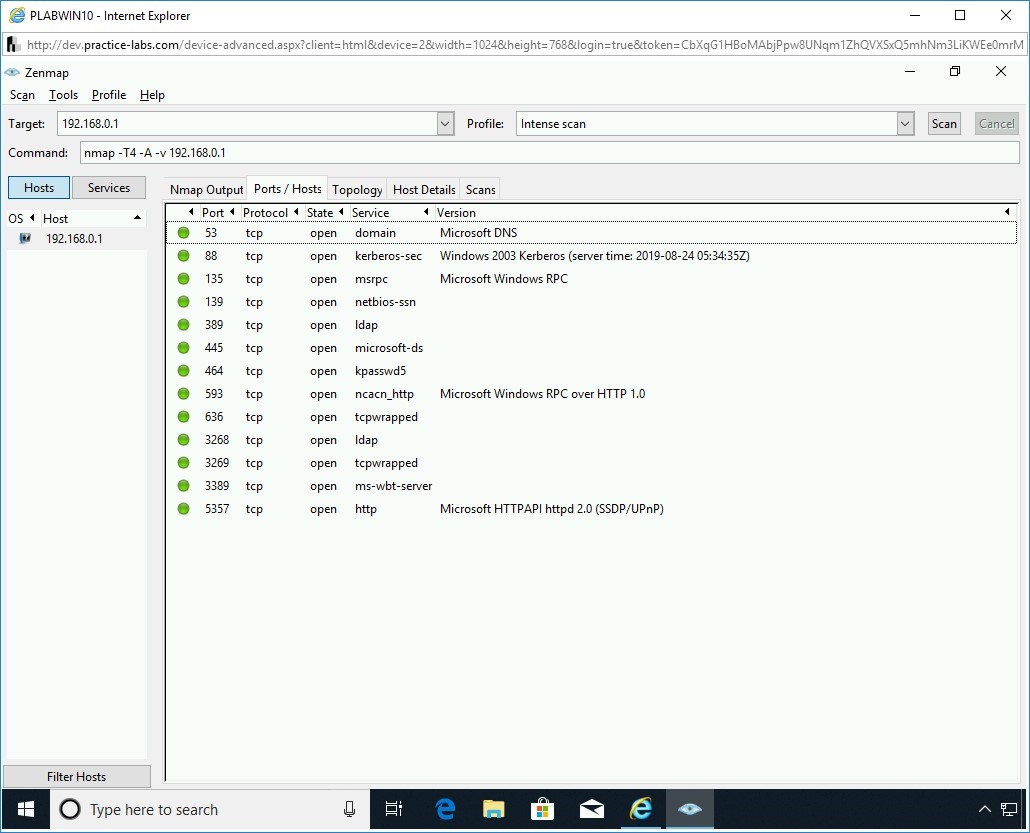
Task: Click the green status dot for port 5357
Action: tap(183, 509)
